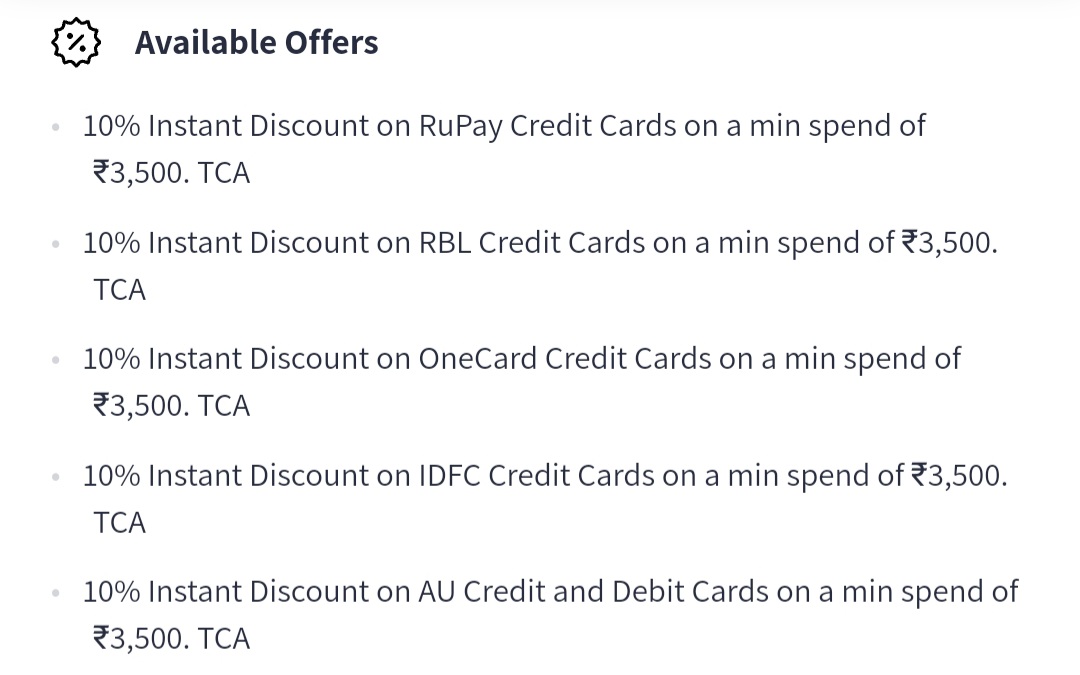1080x675 pixels.
Task: Select the IDFC Credit Cards discount offer
Action: click(x=546, y=499)
